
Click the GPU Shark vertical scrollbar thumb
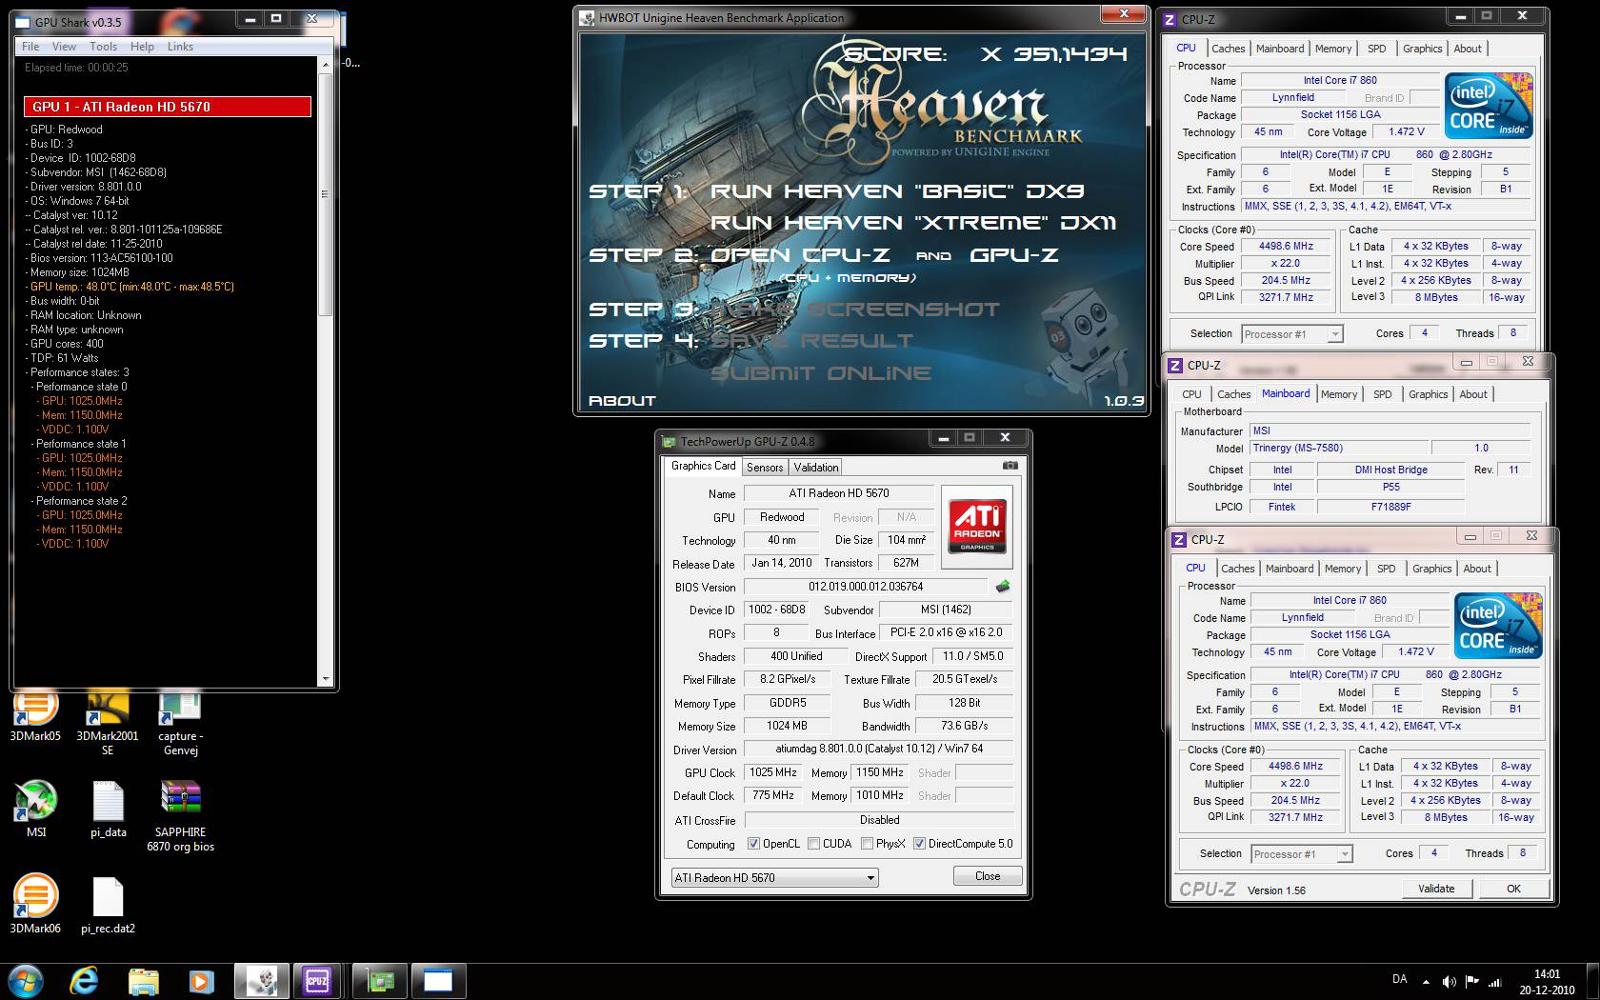point(325,193)
